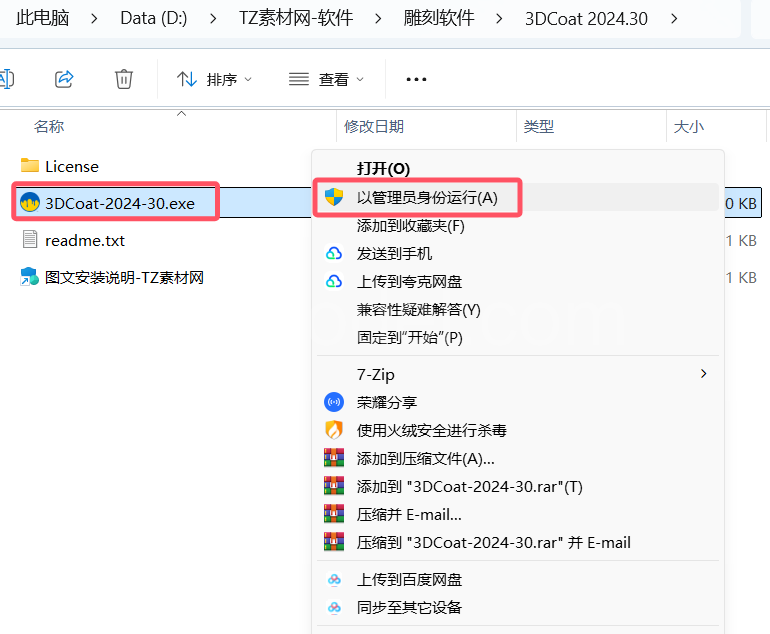770x634 pixels.
Task: Select the readme.txt file name
Action: (x=85, y=241)
